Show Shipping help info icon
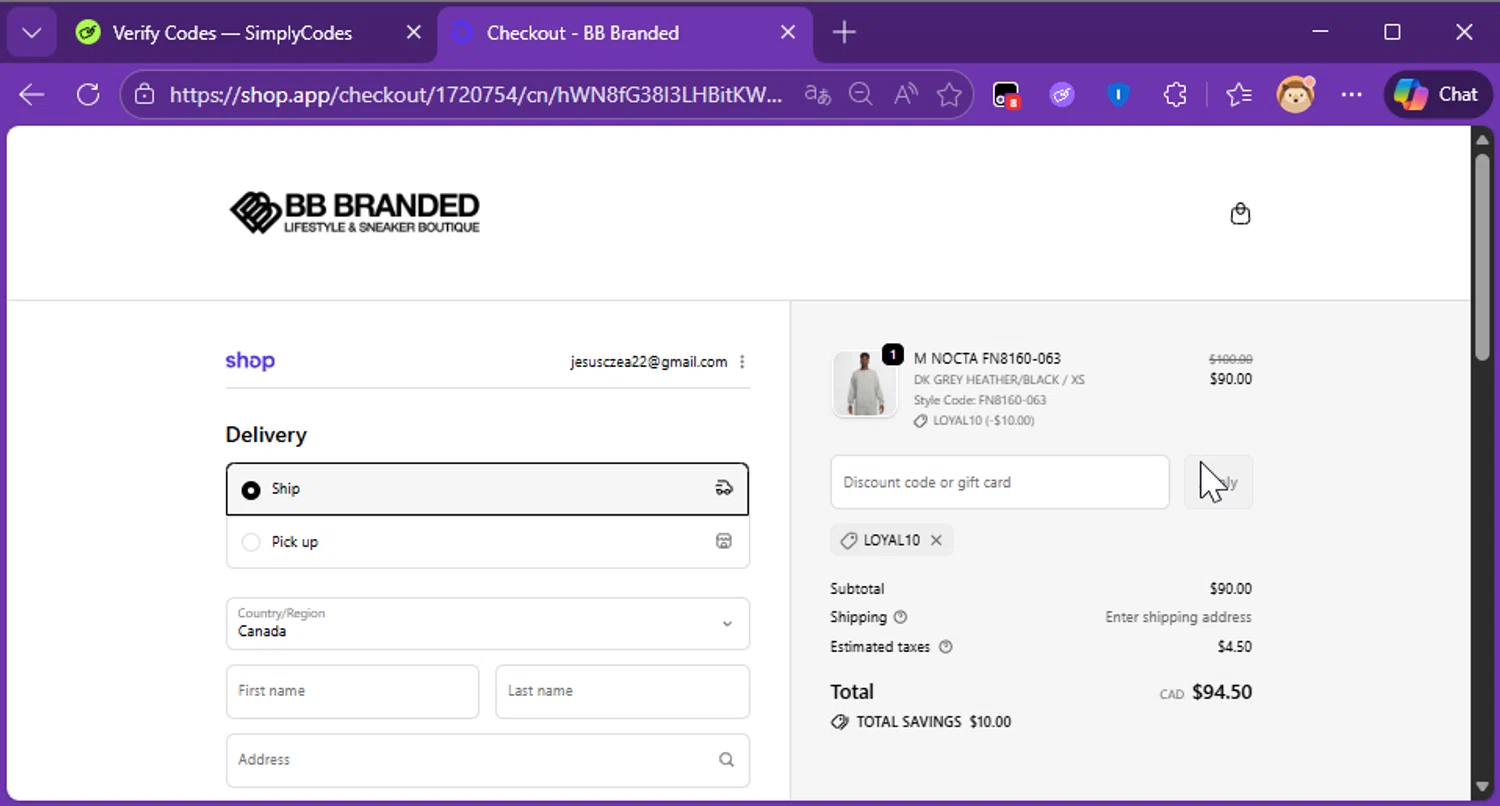The width and height of the screenshot is (1500, 806). (x=900, y=617)
